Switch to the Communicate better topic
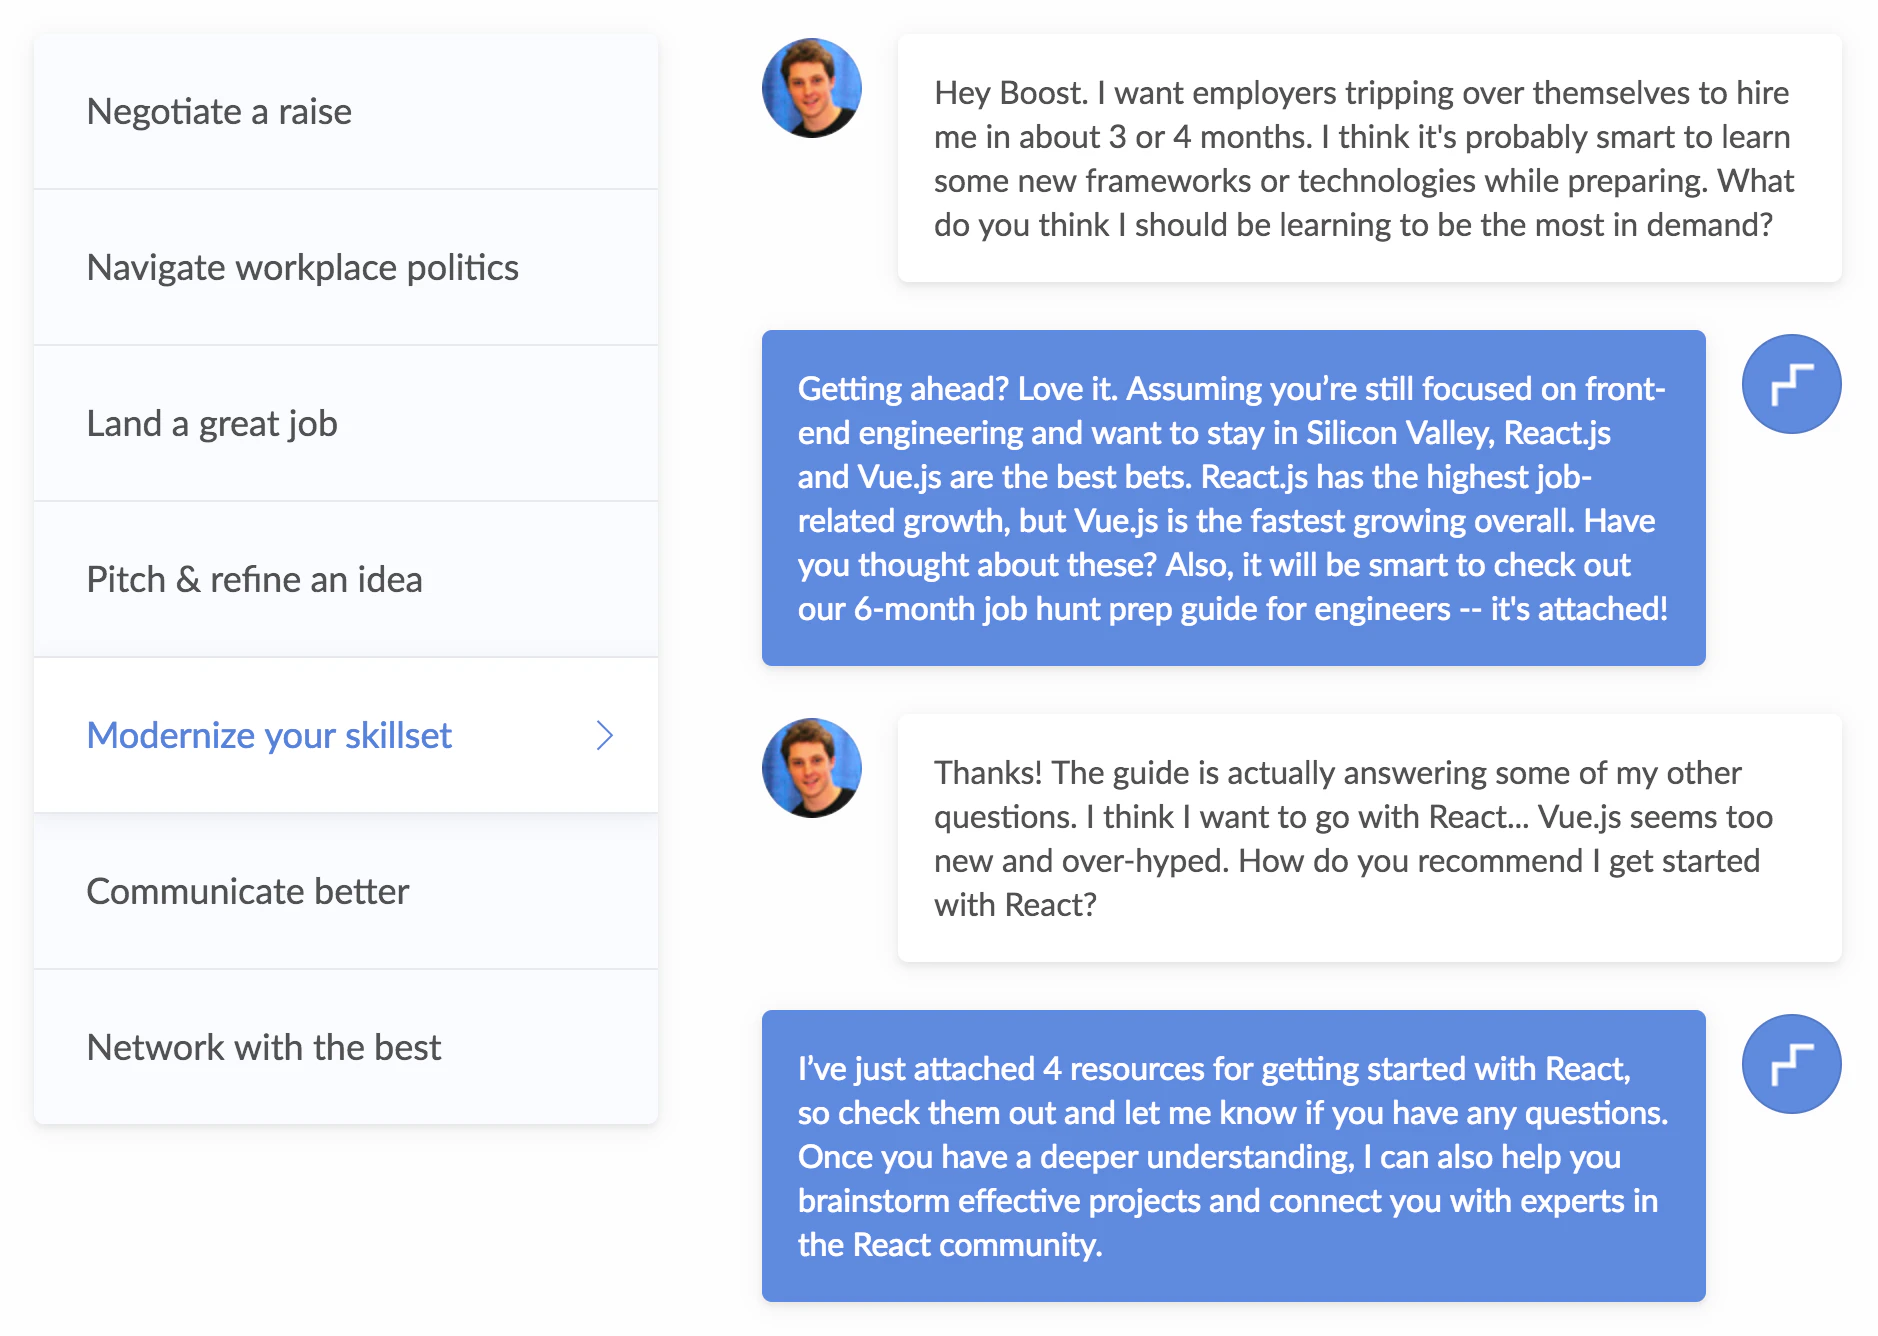This screenshot has height=1336, width=1878. (248, 892)
